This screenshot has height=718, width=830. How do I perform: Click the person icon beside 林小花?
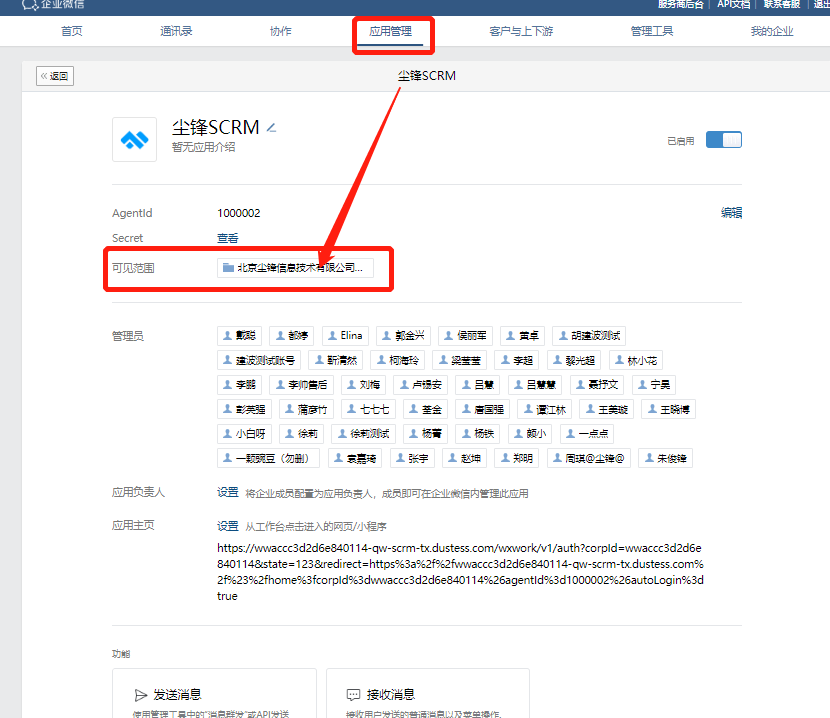tap(619, 360)
